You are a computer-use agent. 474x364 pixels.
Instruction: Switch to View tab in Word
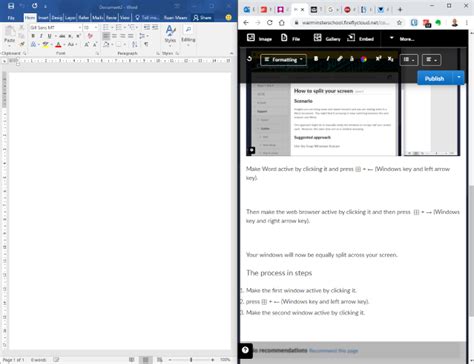coord(125,18)
